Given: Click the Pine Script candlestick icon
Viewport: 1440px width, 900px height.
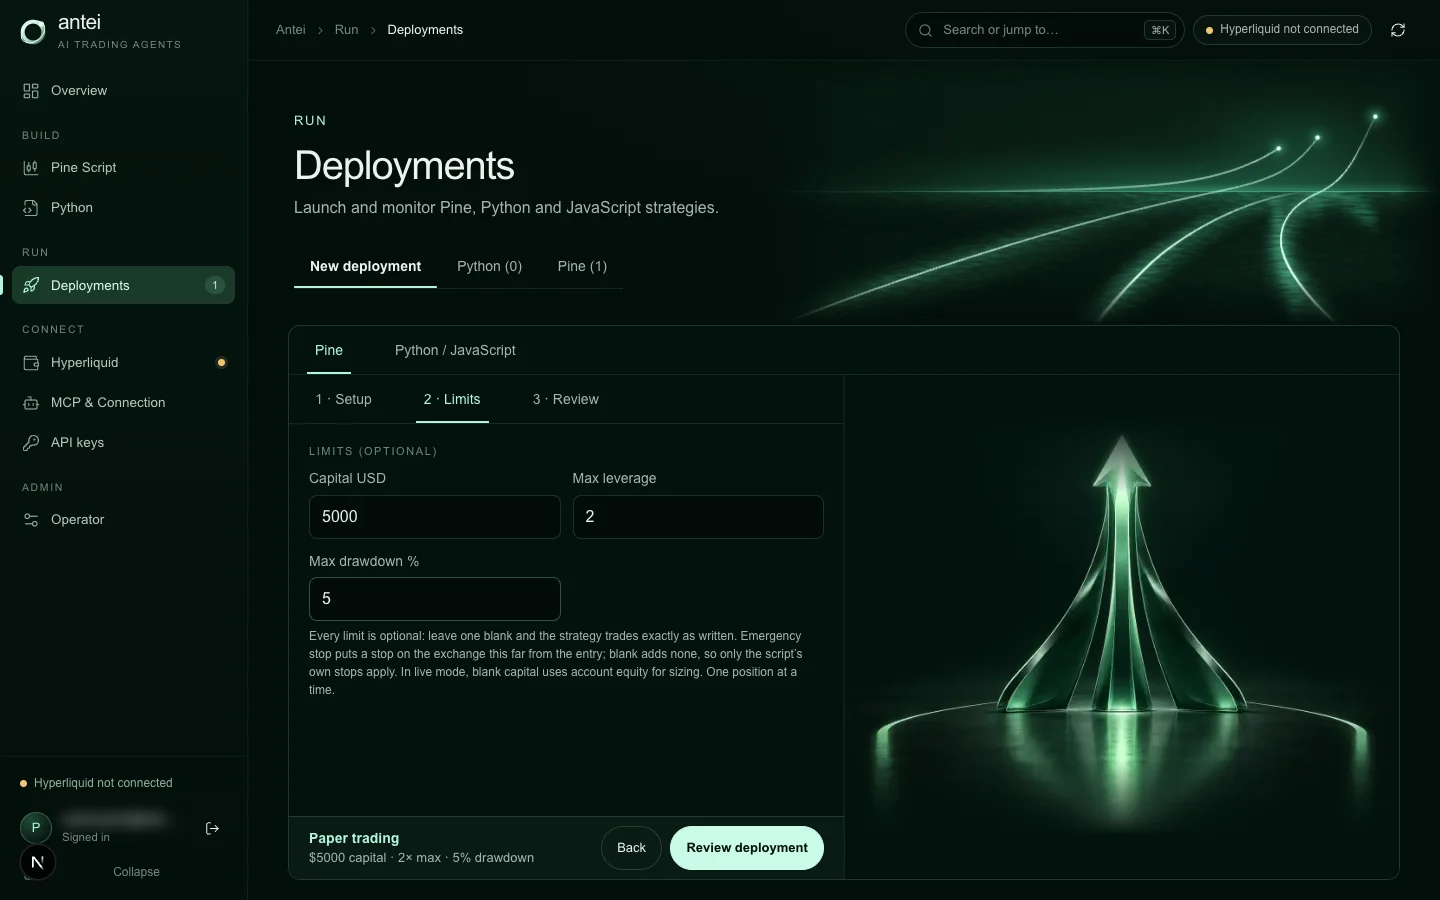Looking at the screenshot, I should (31, 168).
